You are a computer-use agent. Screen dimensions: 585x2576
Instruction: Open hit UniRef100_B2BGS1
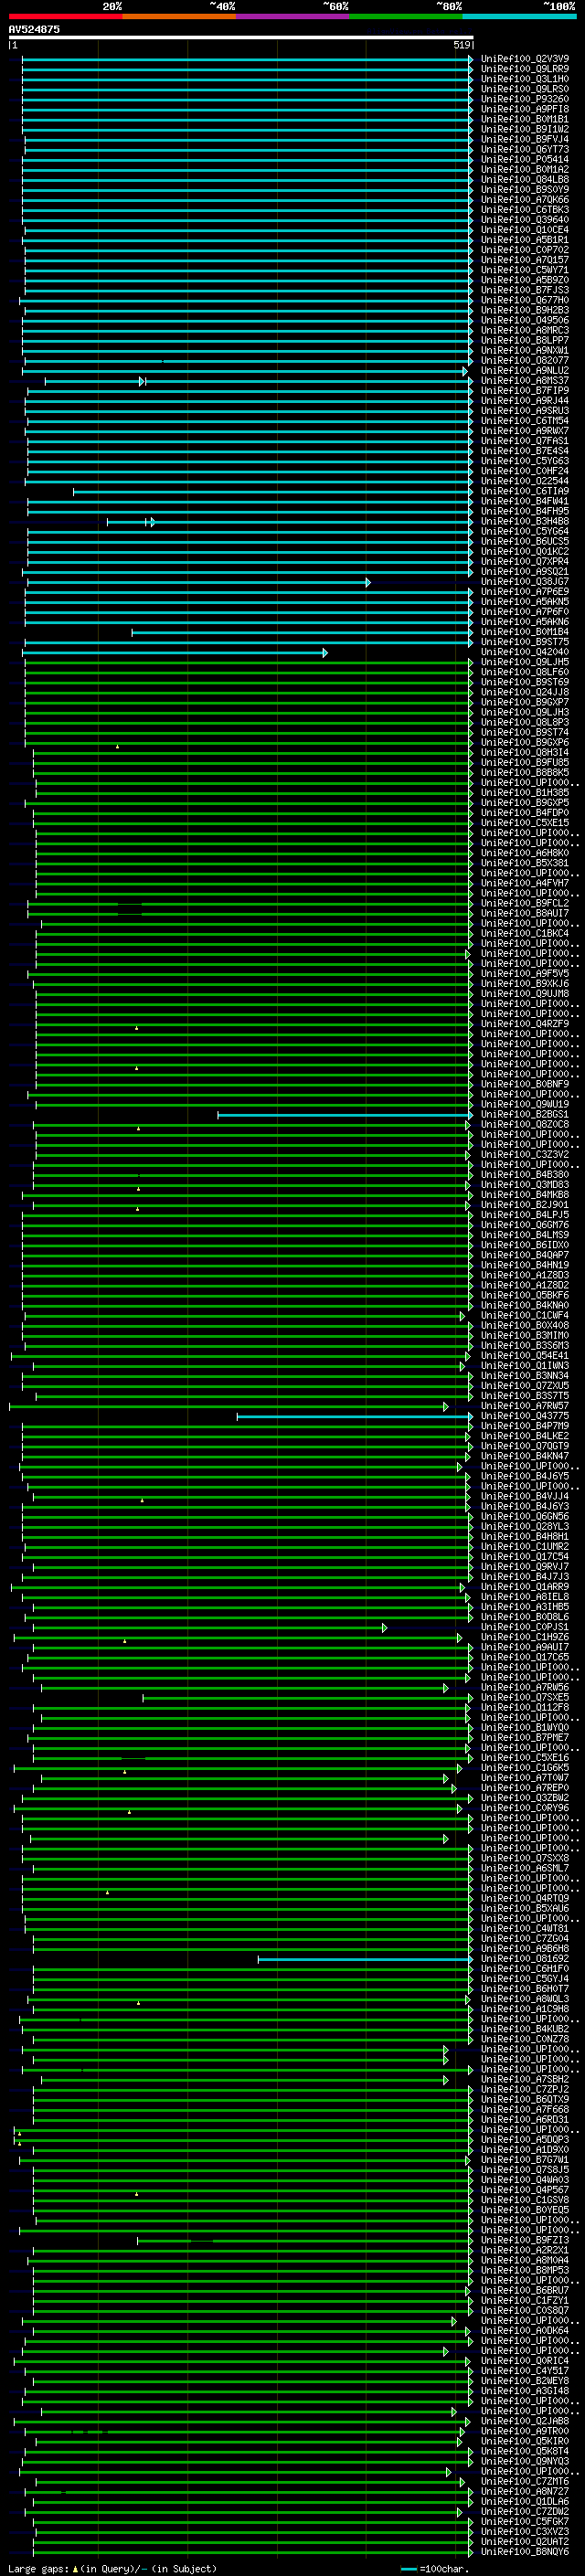click(x=525, y=1115)
